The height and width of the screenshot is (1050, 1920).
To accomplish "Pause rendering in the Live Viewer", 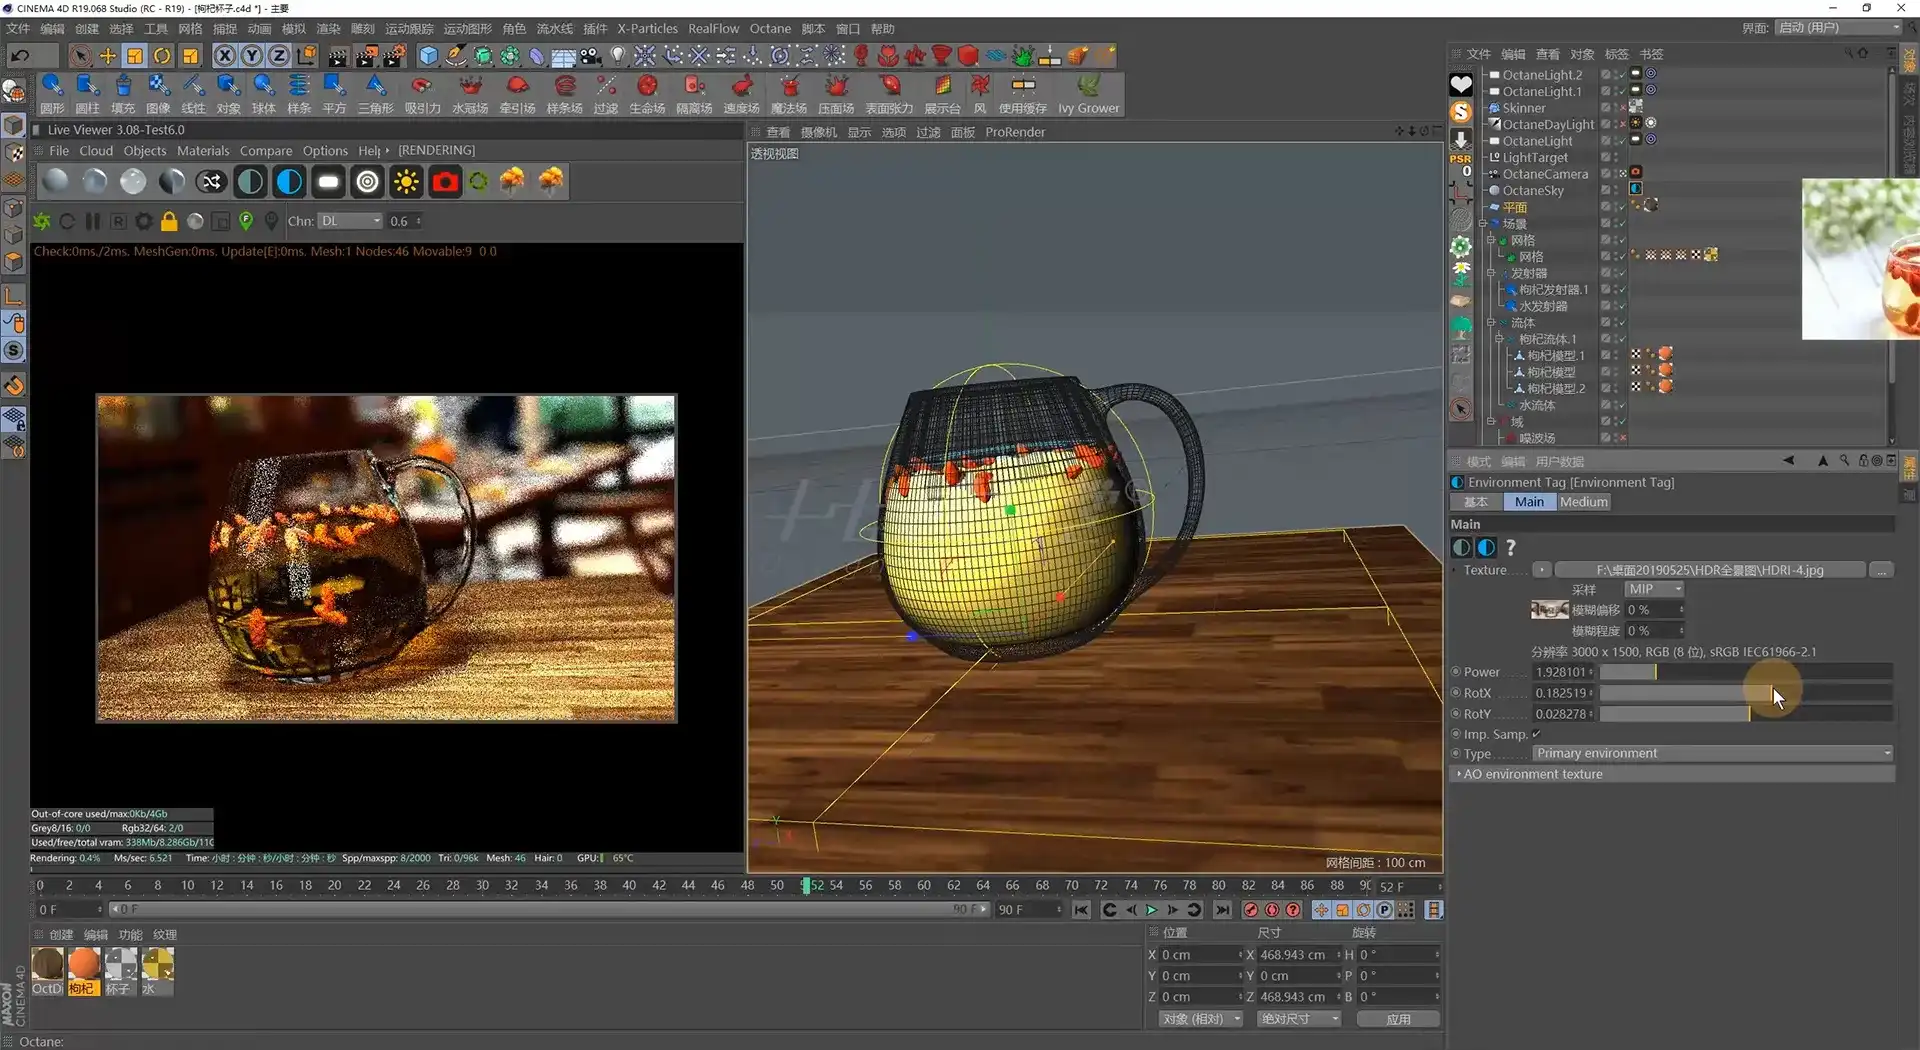I will tap(92, 221).
